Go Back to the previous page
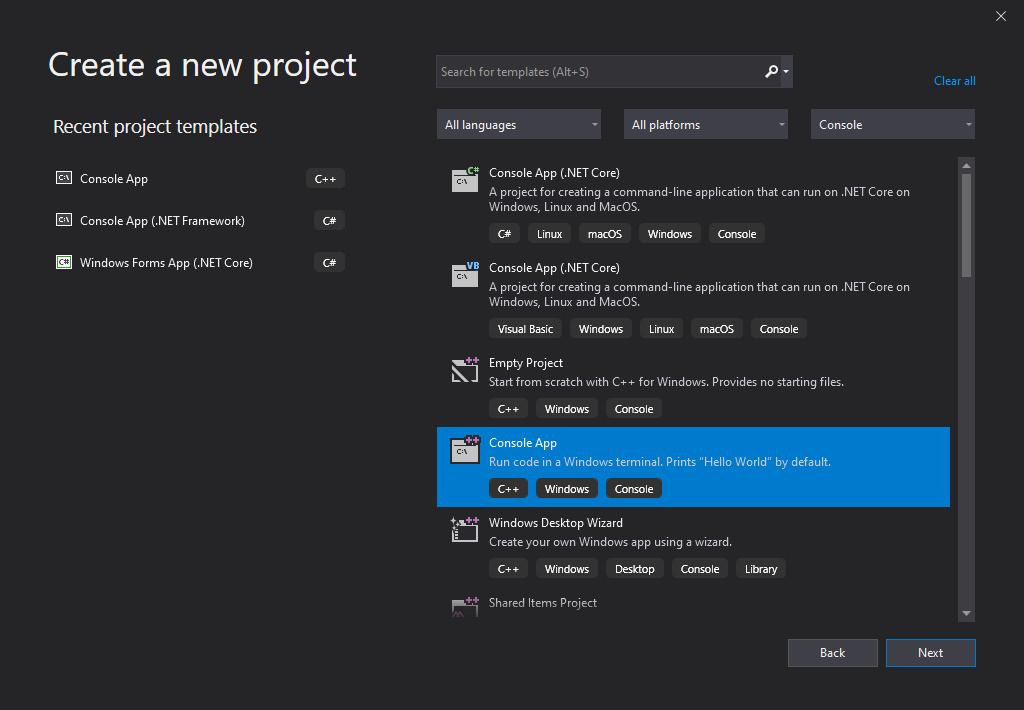 click(x=832, y=653)
